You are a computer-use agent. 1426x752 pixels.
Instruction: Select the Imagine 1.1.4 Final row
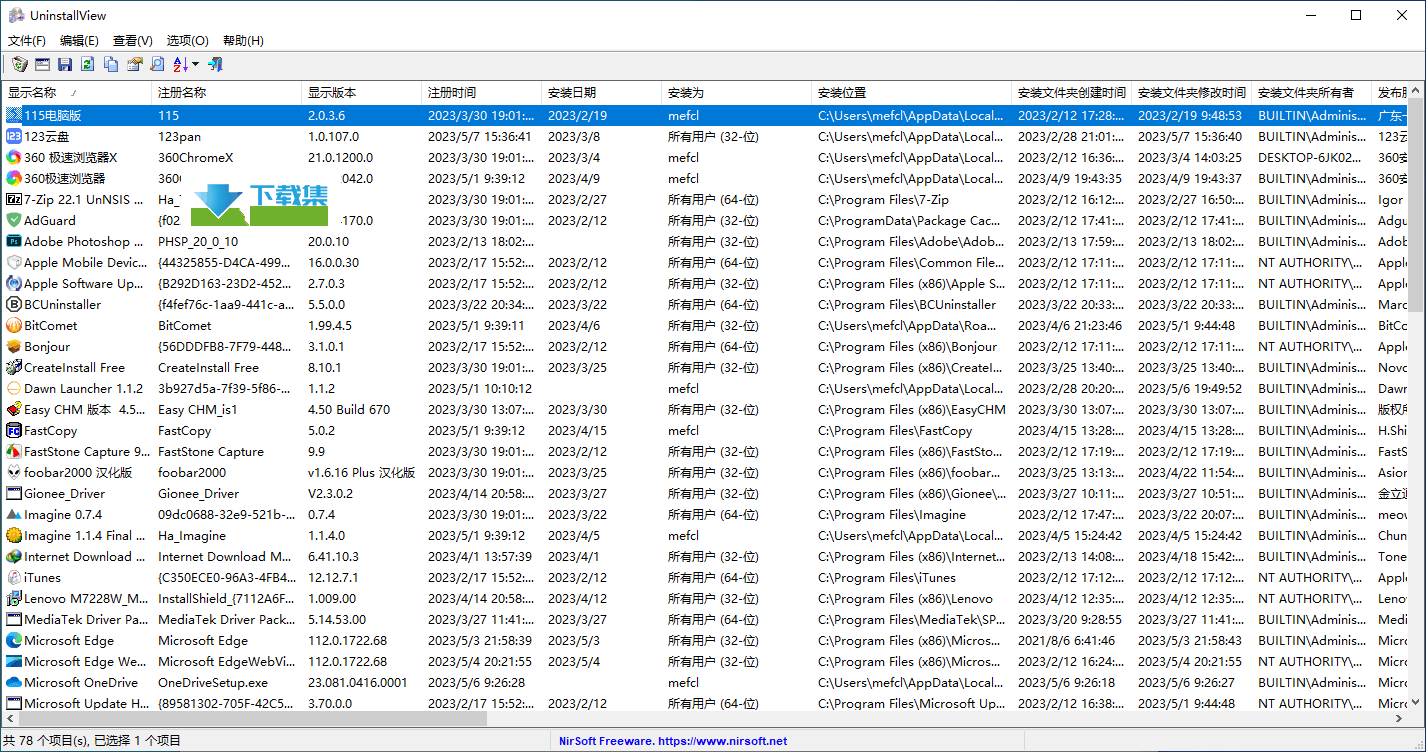point(704,535)
